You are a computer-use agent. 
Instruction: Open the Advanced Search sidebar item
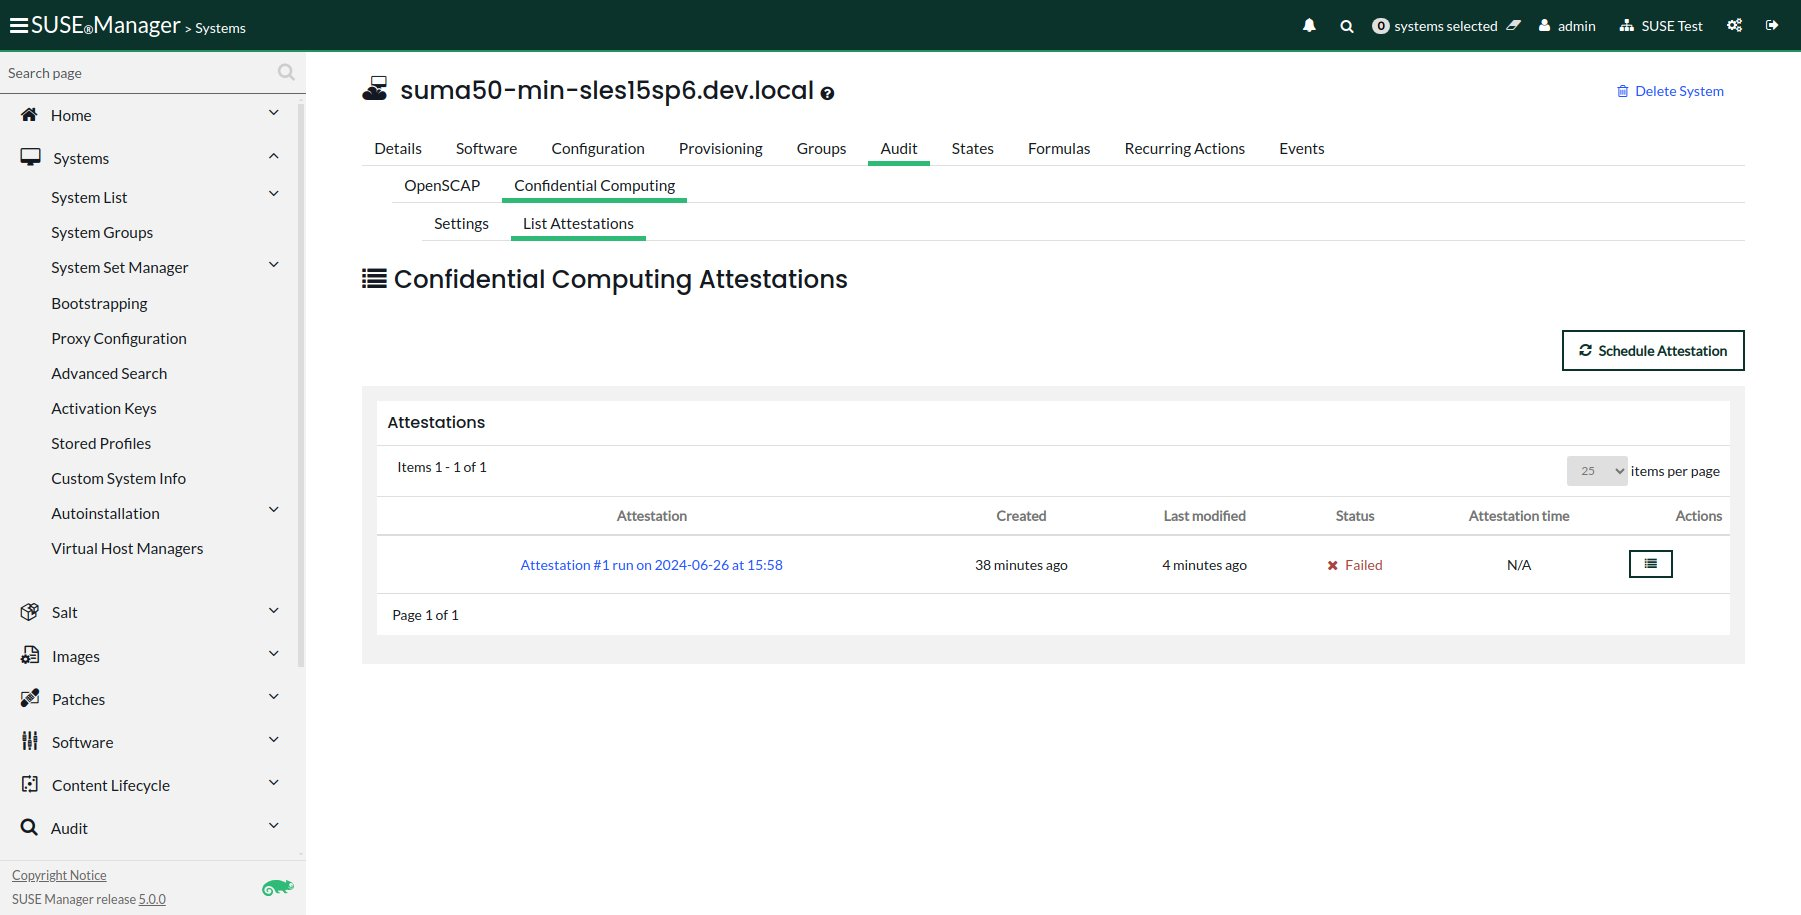click(x=109, y=373)
